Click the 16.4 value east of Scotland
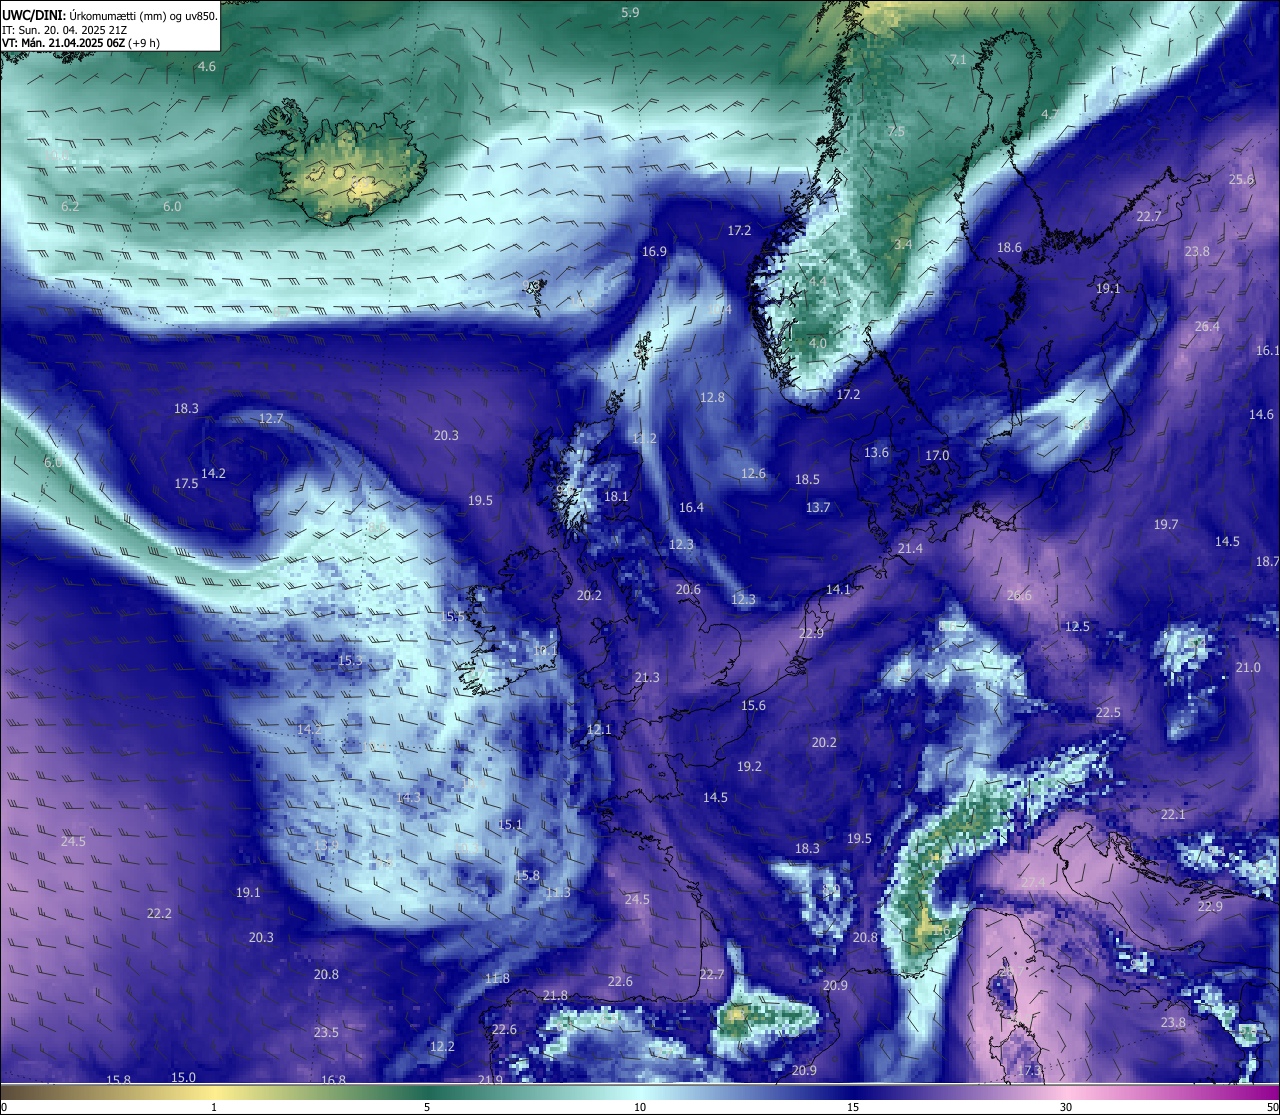Image resolution: width=1280 pixels, height=1115 pixels. (691, 508)
